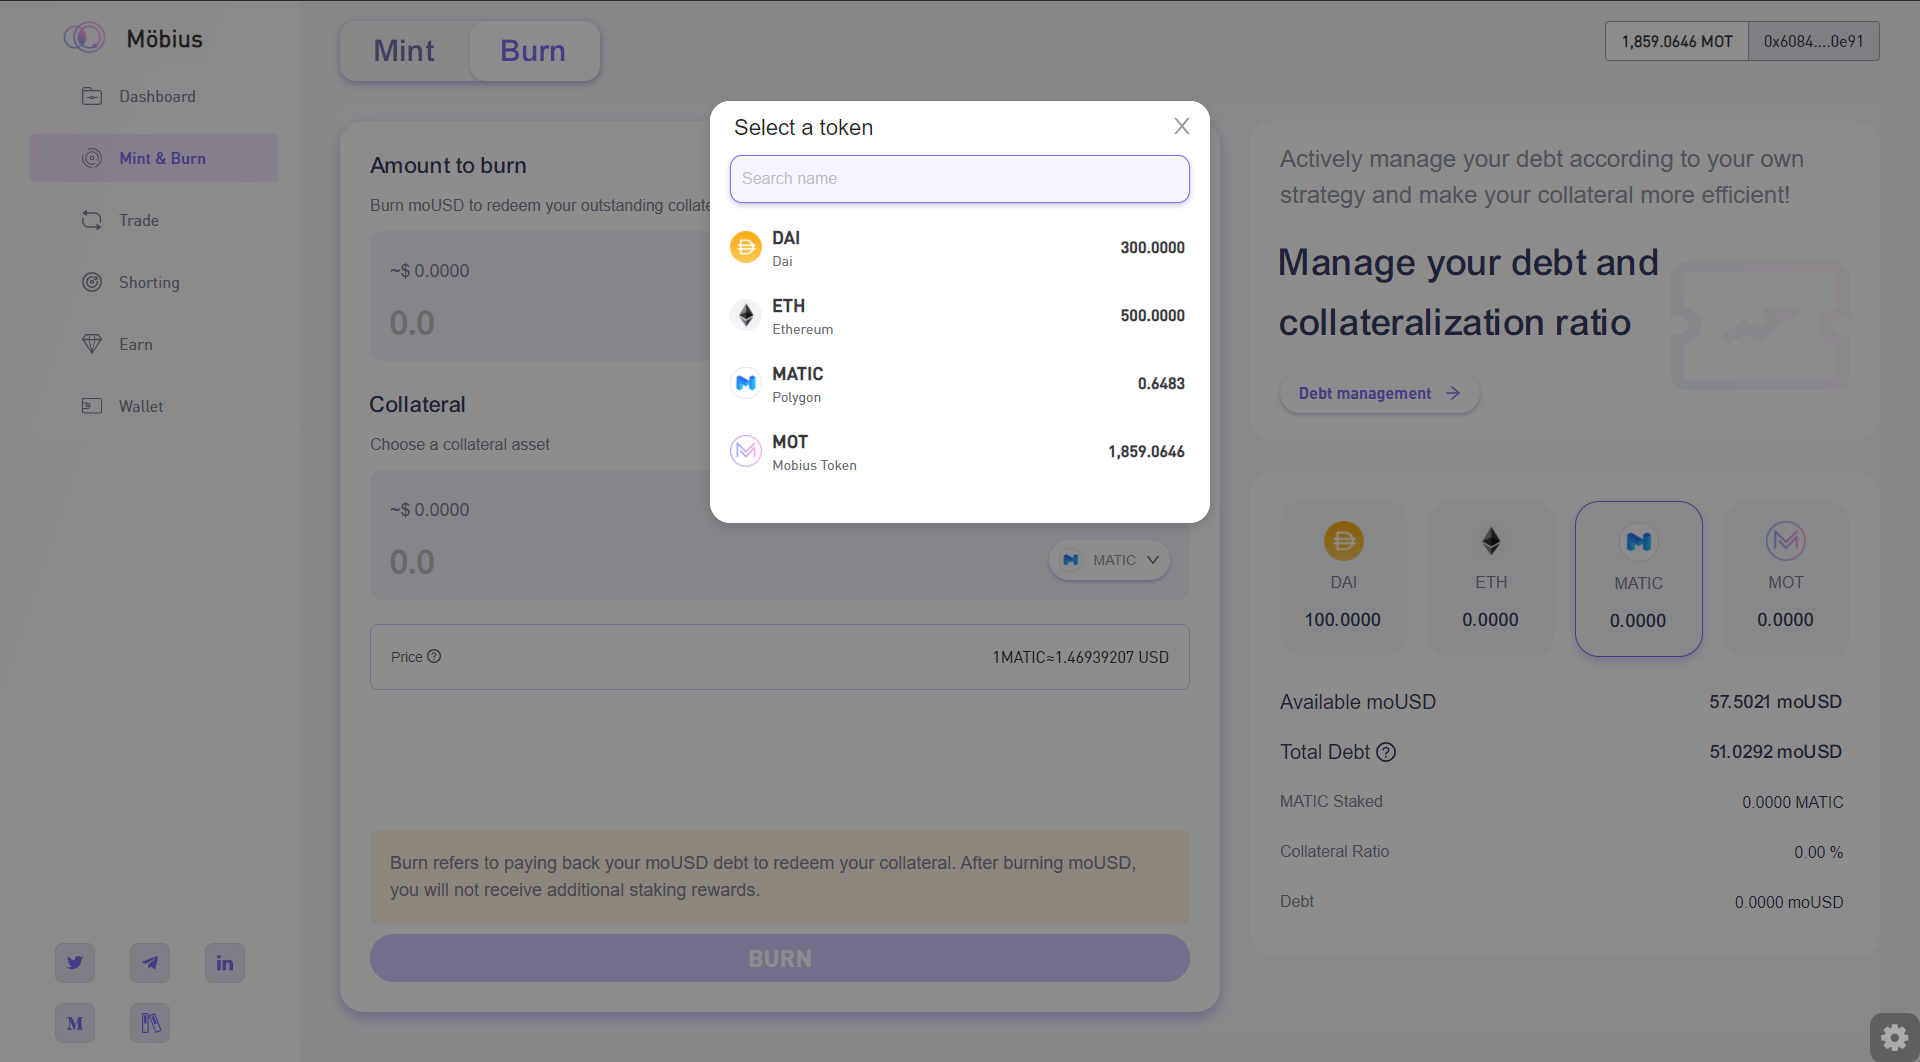Image resolution: width=1920 pixels, height=1062 pixels.
Task: Switch to the Burn tab
Action: tap(533, 51)
